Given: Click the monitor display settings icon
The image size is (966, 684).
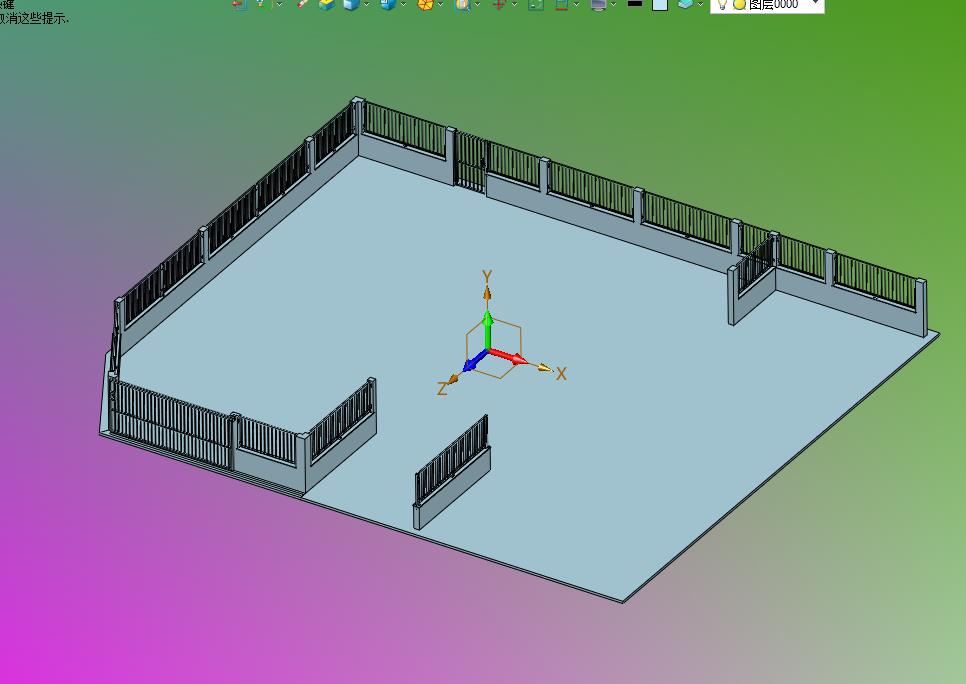Looking at the screenshot, I should (598, 4).
